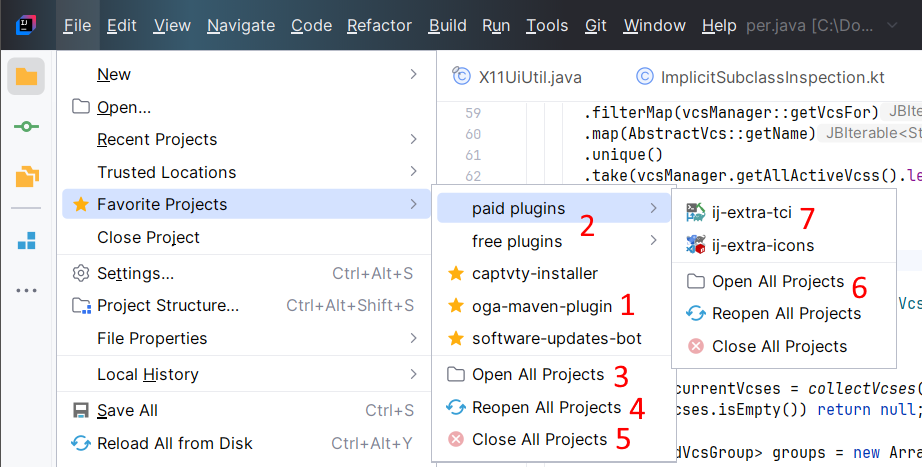Viewport: 922px width, 467px height.
Task: Click line number 61 in the editor gutter
Action: (473, 155)
